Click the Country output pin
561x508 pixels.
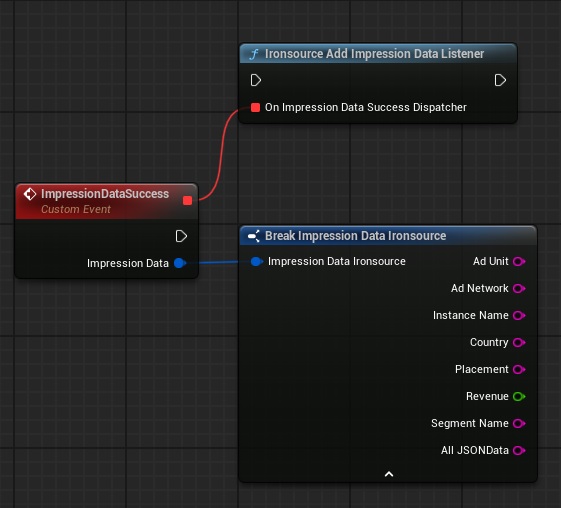click(x=519, y=342)
